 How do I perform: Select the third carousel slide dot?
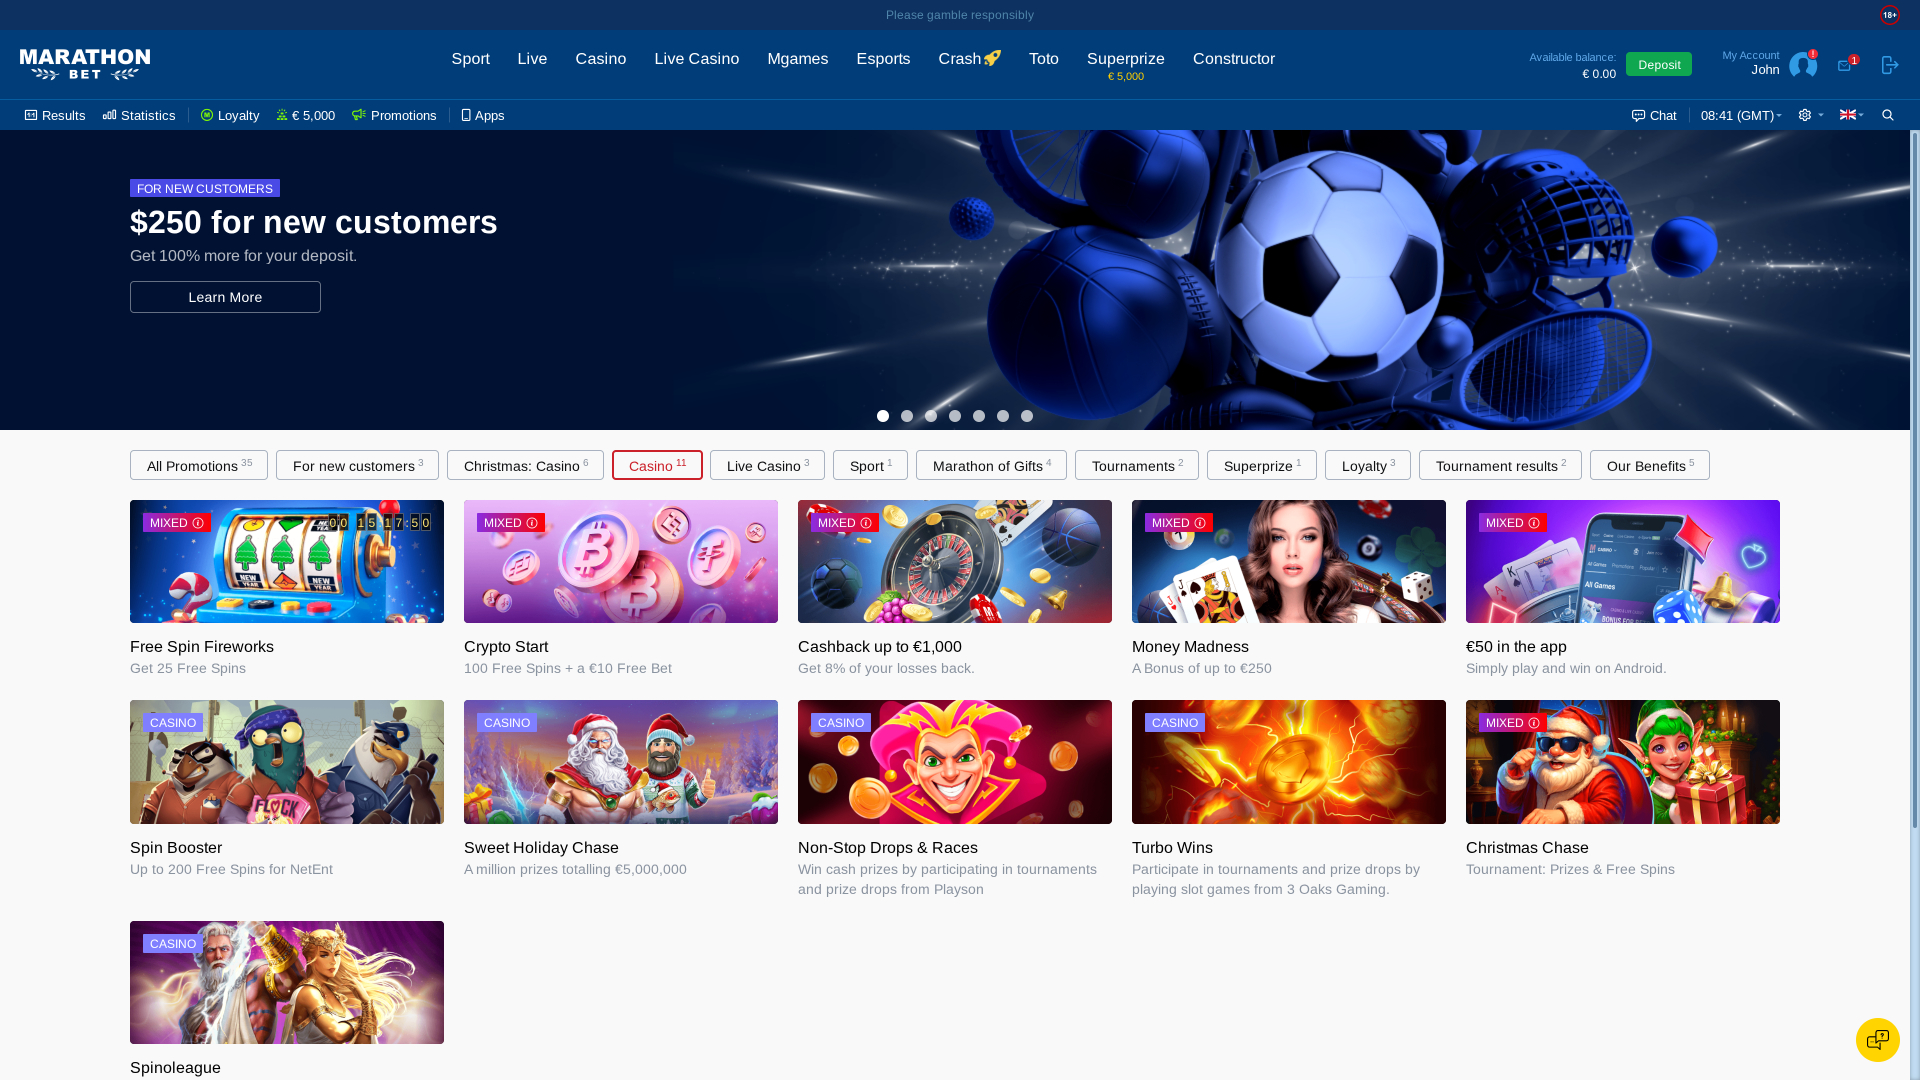(x=931, y=416)
